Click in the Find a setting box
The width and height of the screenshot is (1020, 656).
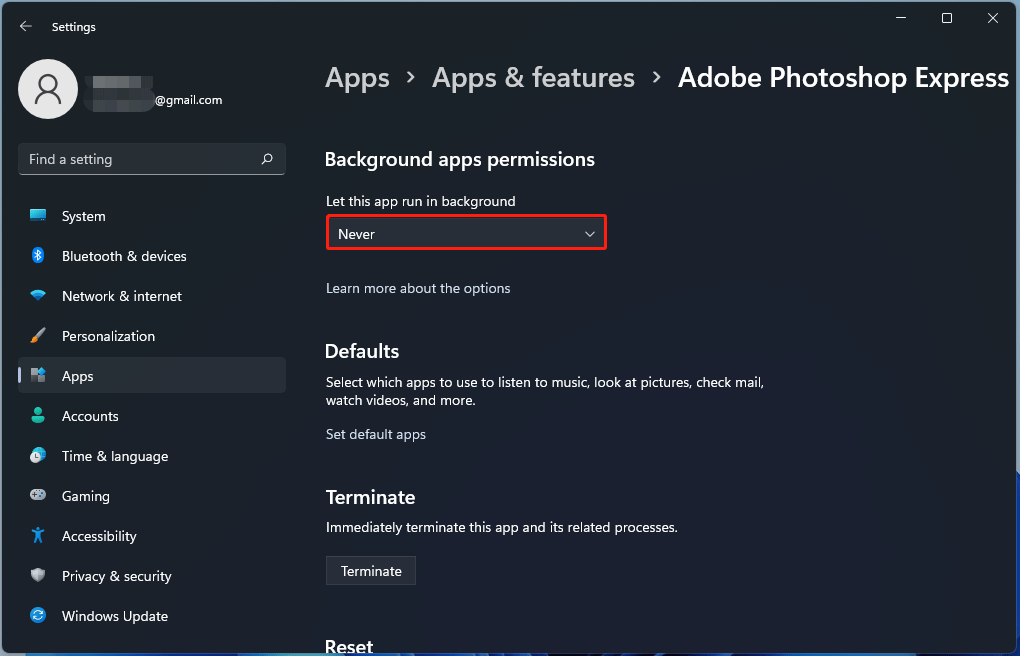click(152, 159)
